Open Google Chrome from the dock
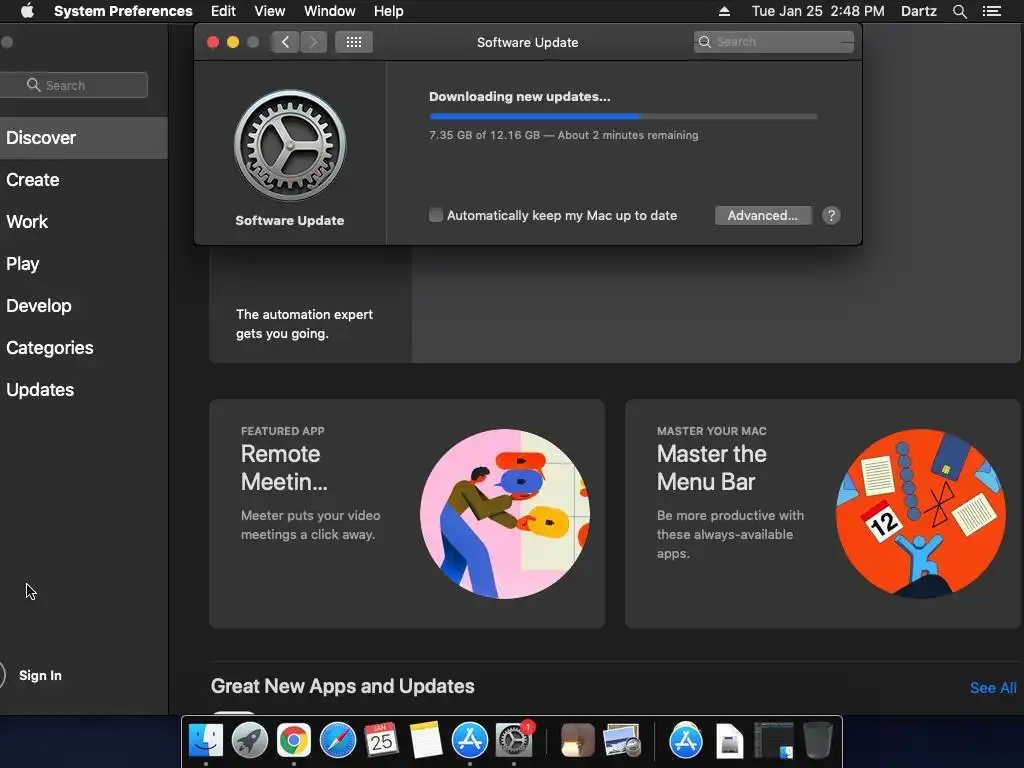 tap(294, 741)
